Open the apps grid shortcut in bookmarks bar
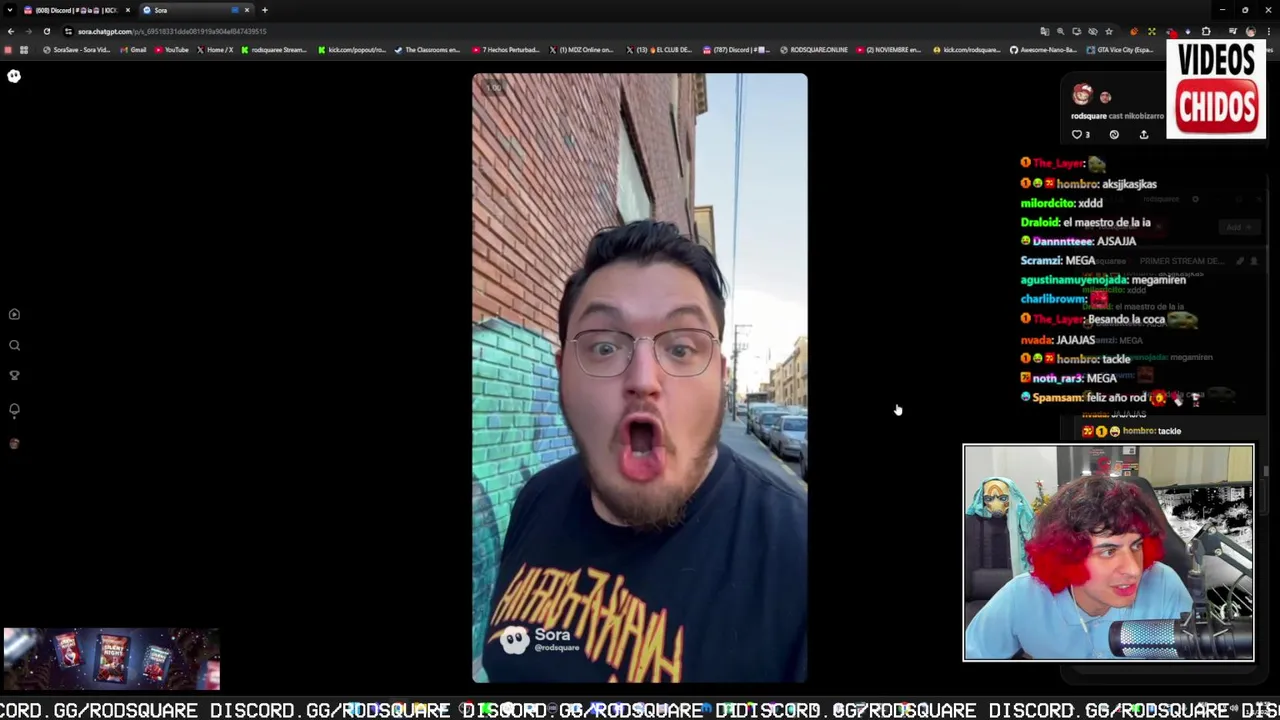Image resolution: width=1280 pixels, height=720 pixels. coord(24,50)
